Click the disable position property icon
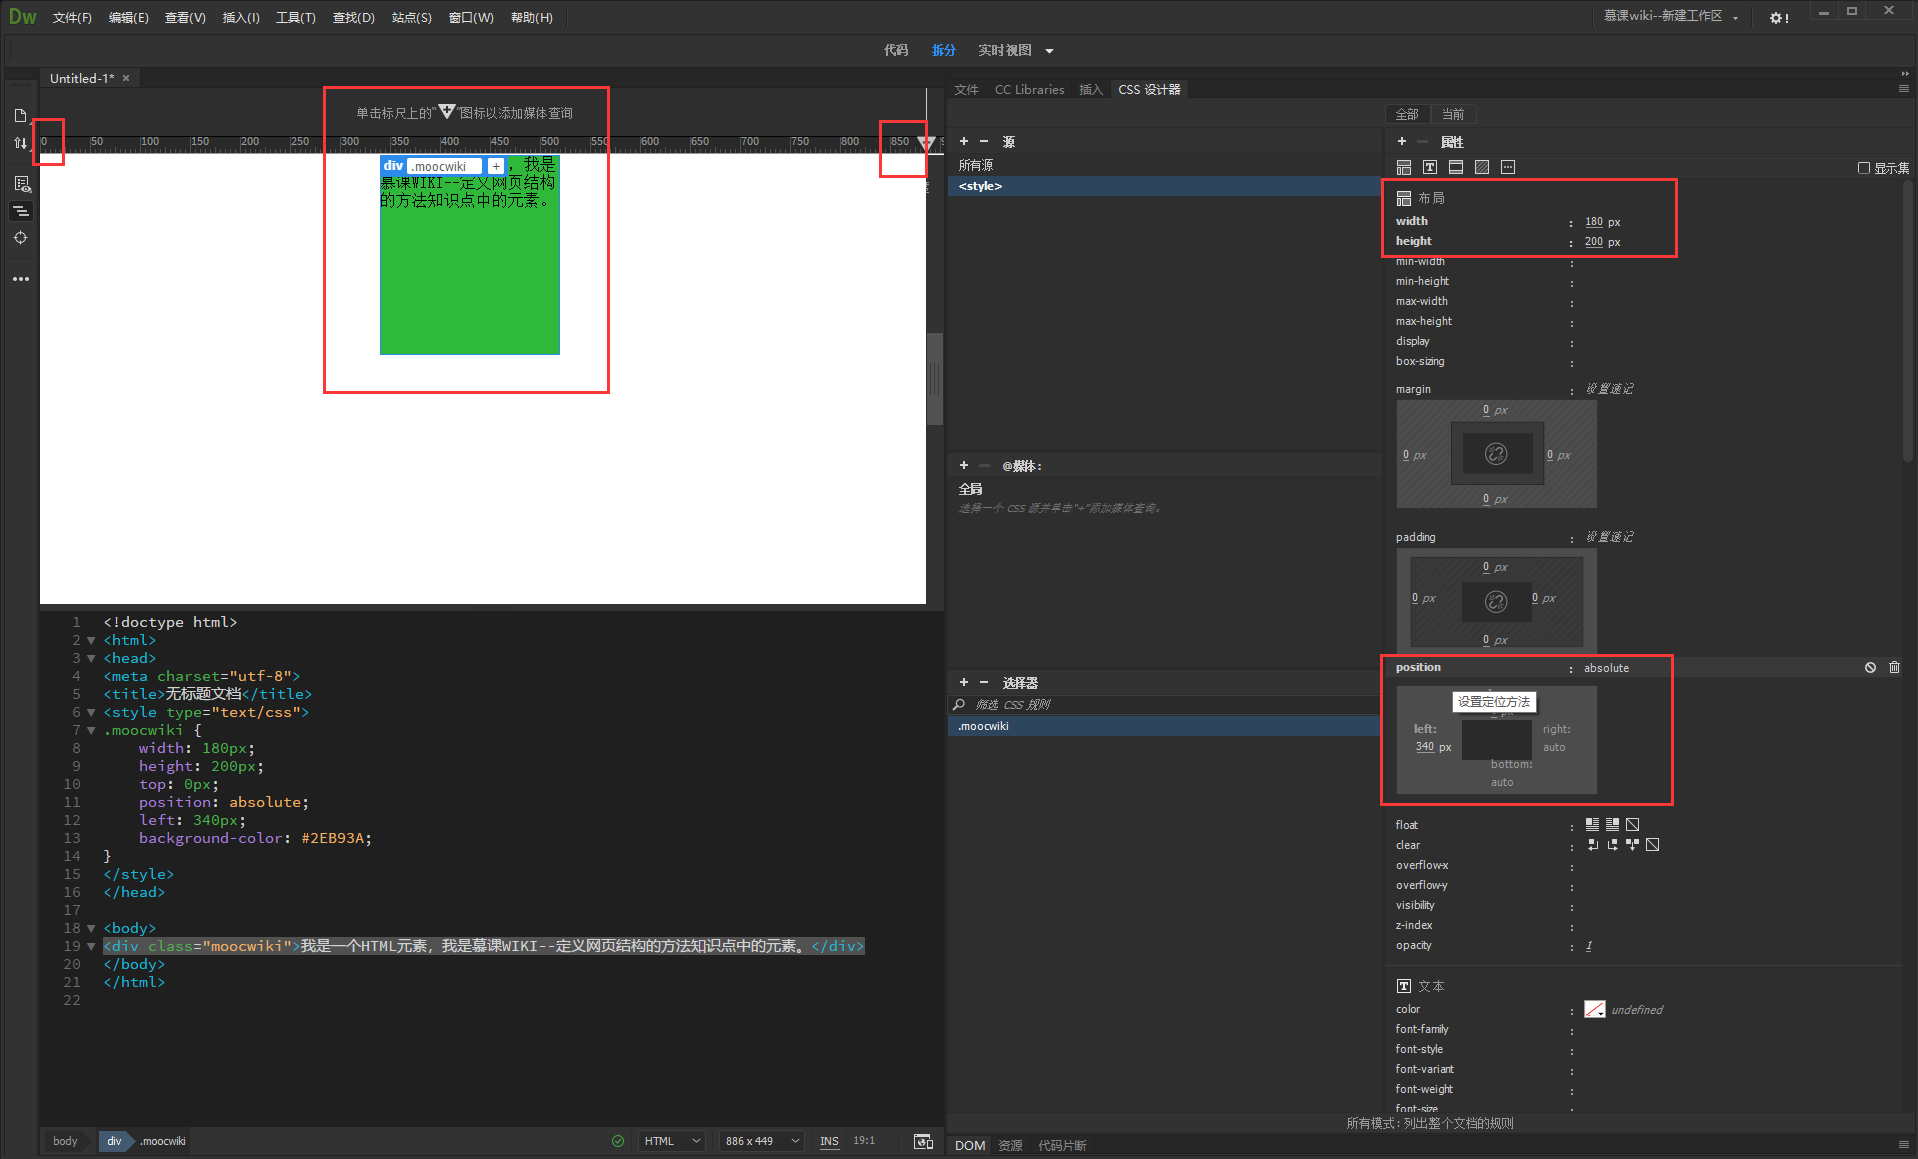 coord(1870,667)
